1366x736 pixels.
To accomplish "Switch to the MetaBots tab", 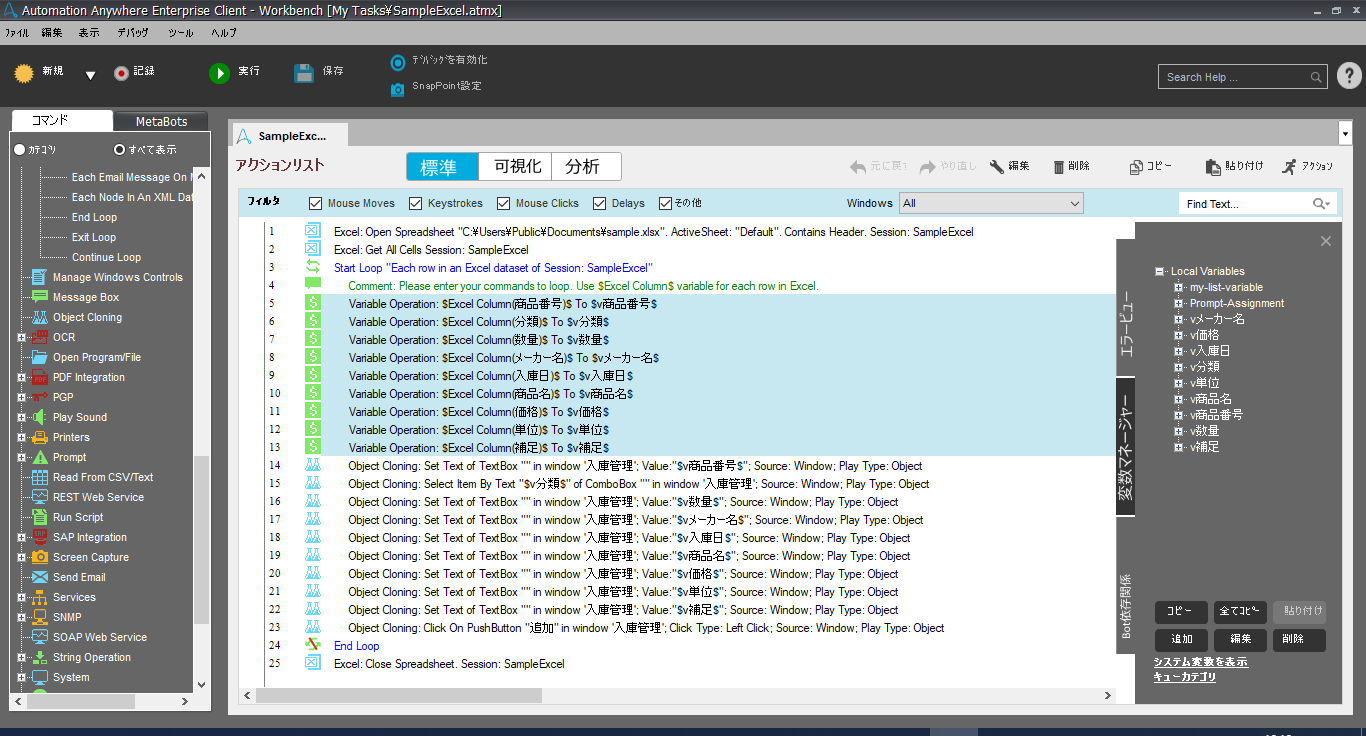I will tap(161, 121).
